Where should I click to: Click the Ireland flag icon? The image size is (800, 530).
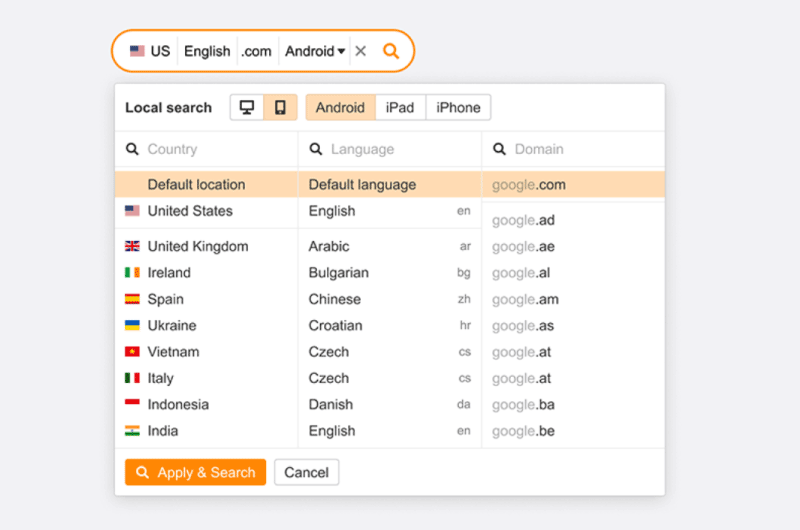pyautogui.click(x=132, y=273)
